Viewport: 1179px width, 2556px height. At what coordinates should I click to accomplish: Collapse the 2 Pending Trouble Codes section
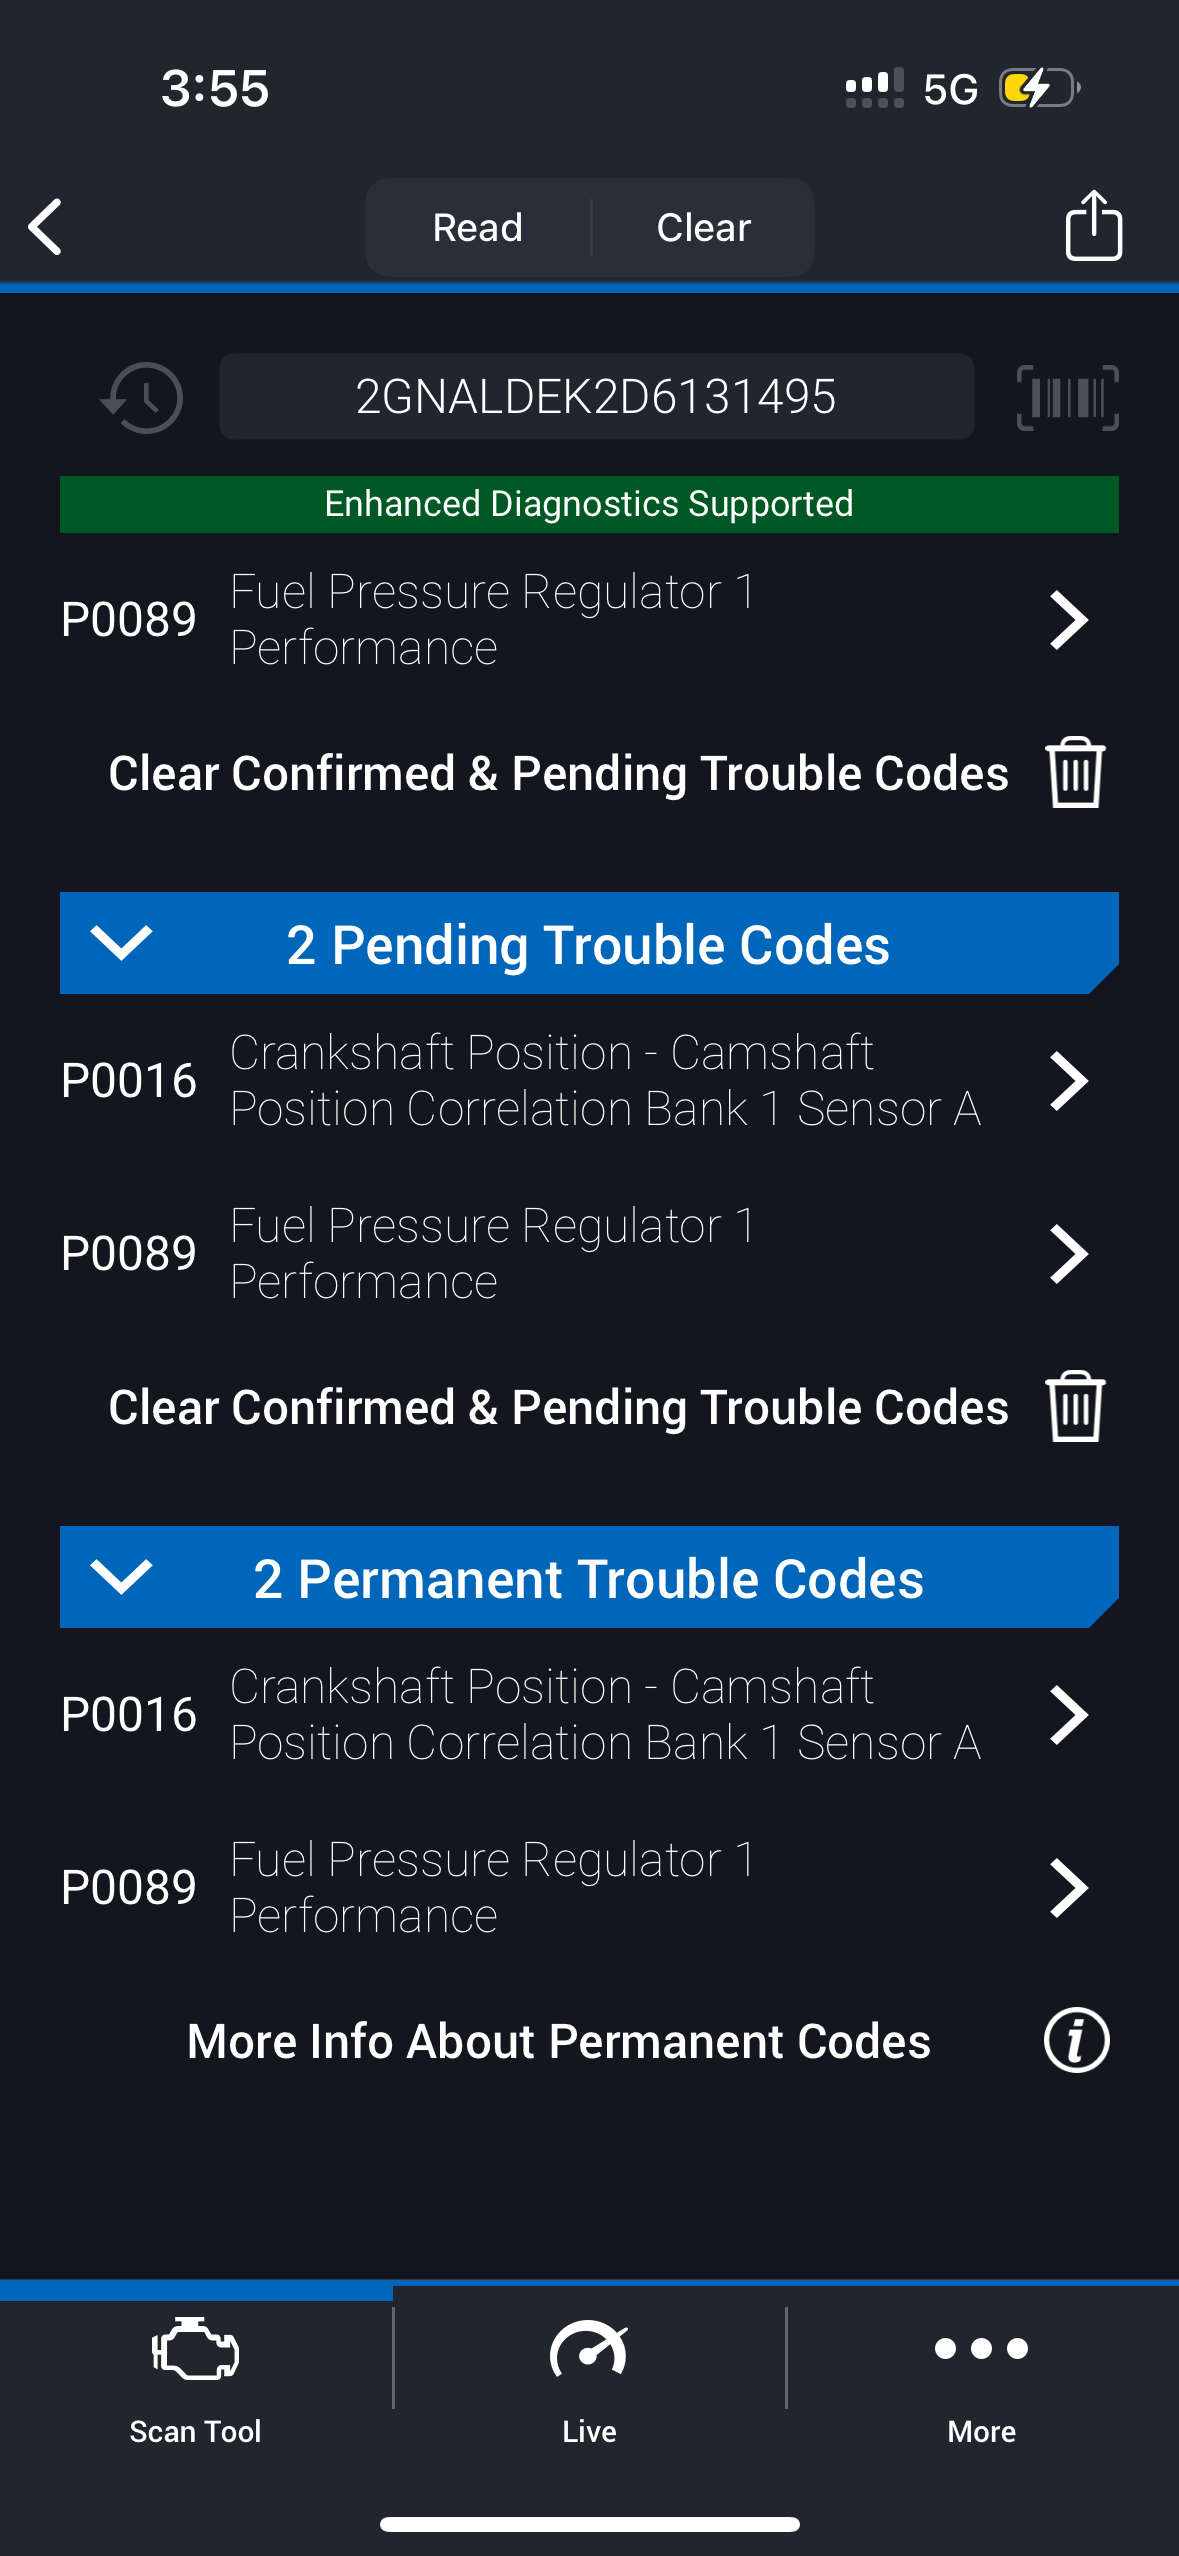click(x=121, y=943)
